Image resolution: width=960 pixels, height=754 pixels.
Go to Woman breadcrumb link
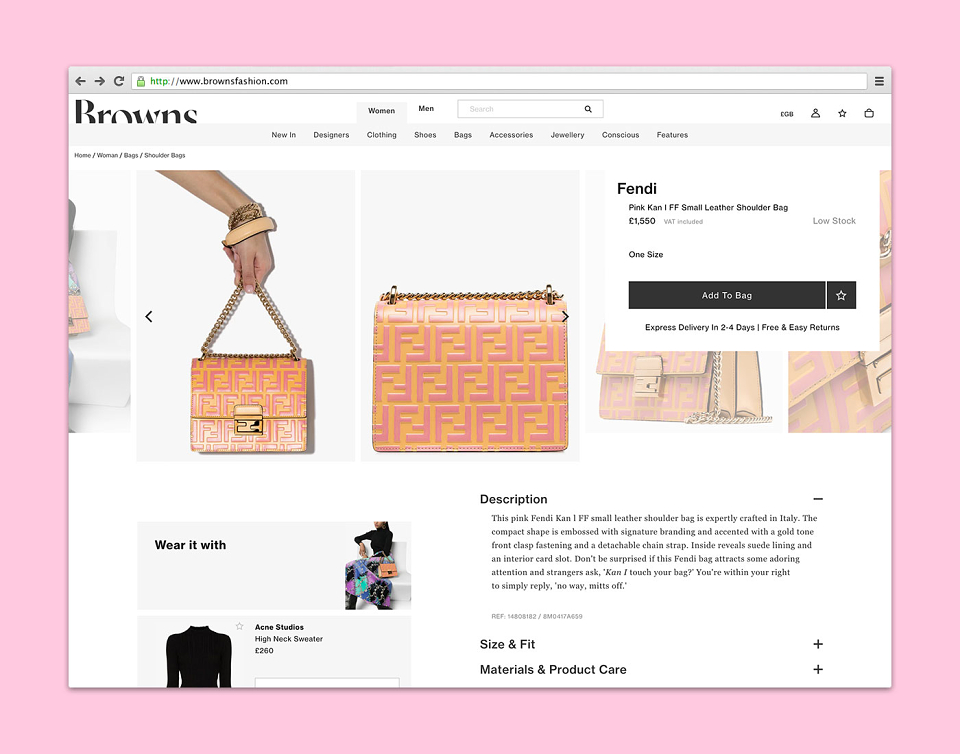(x=107, y=155)
